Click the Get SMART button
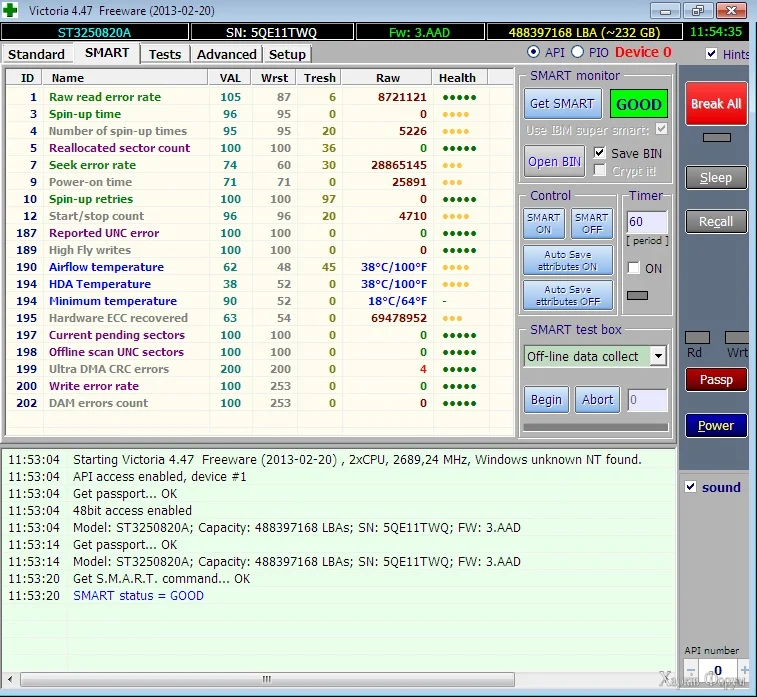Viewport: 757px width, 697px height. pos(561,104)
